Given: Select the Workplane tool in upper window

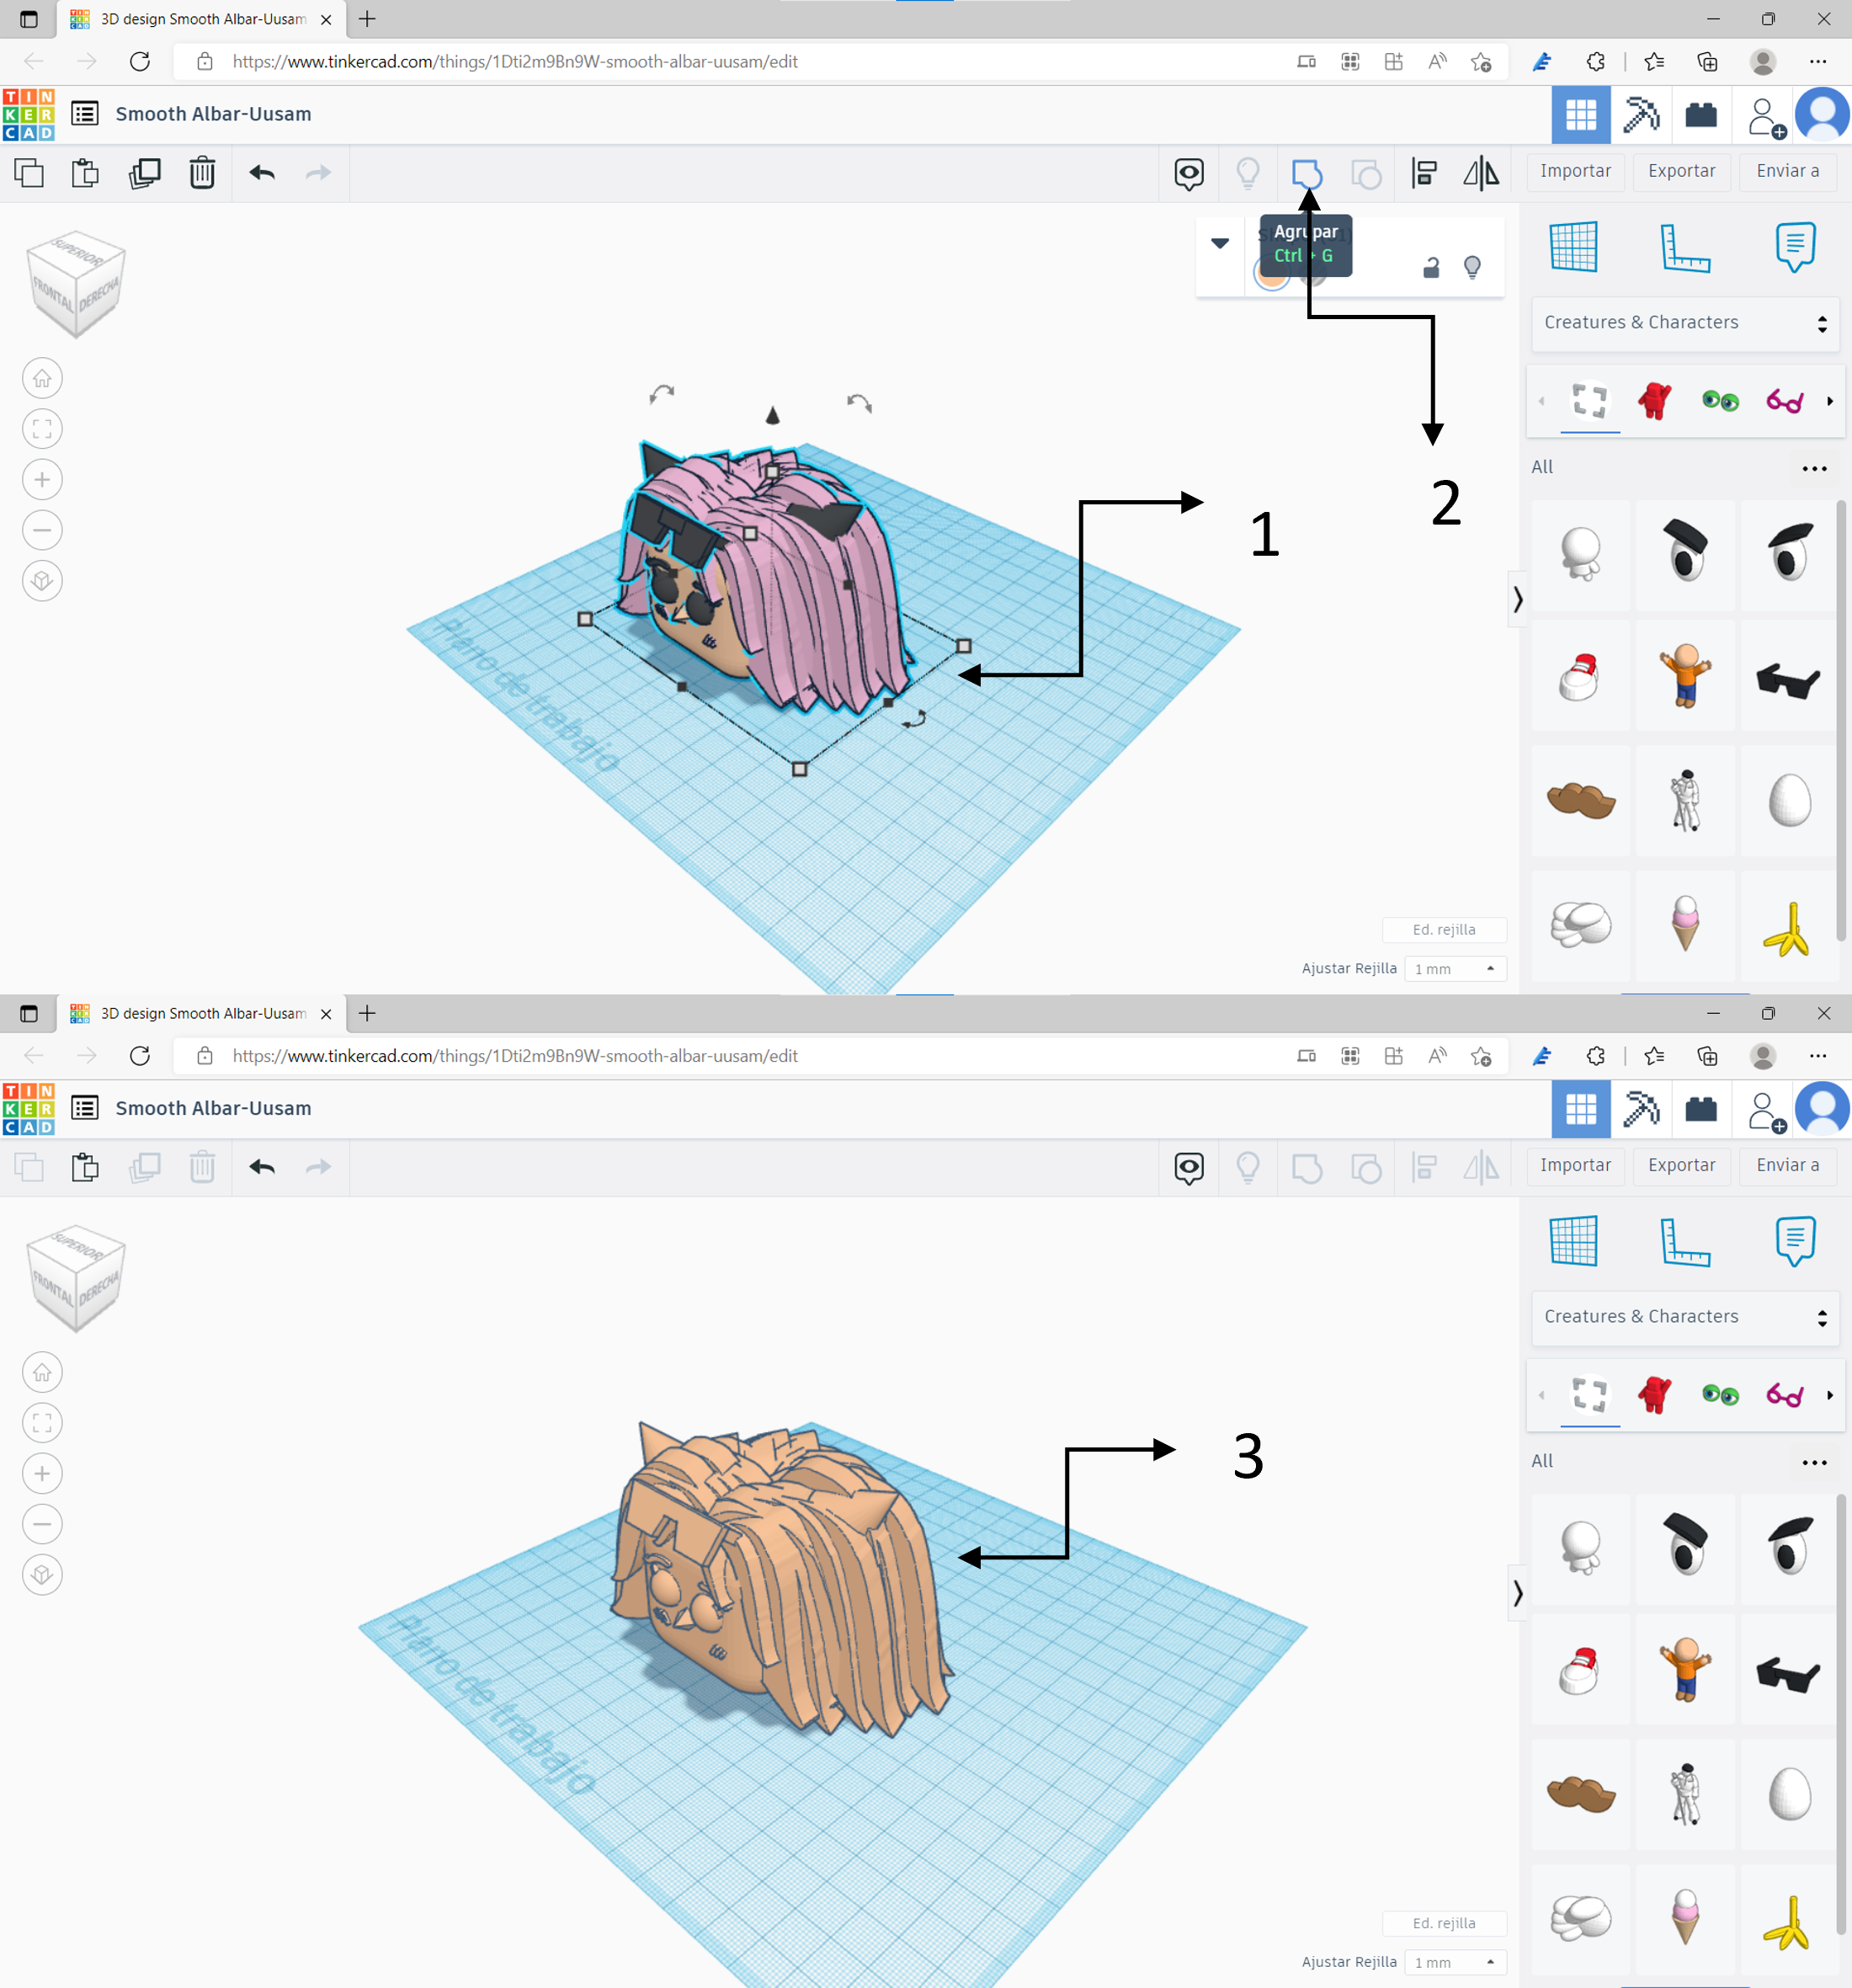Looking at the screenshot, I should [x=1574, y=246].
